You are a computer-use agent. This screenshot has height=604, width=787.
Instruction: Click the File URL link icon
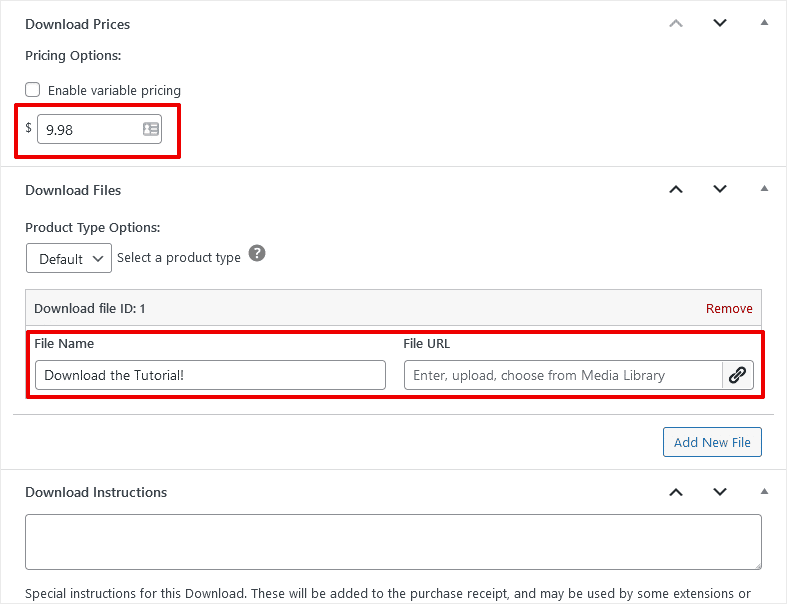point(737,375)
